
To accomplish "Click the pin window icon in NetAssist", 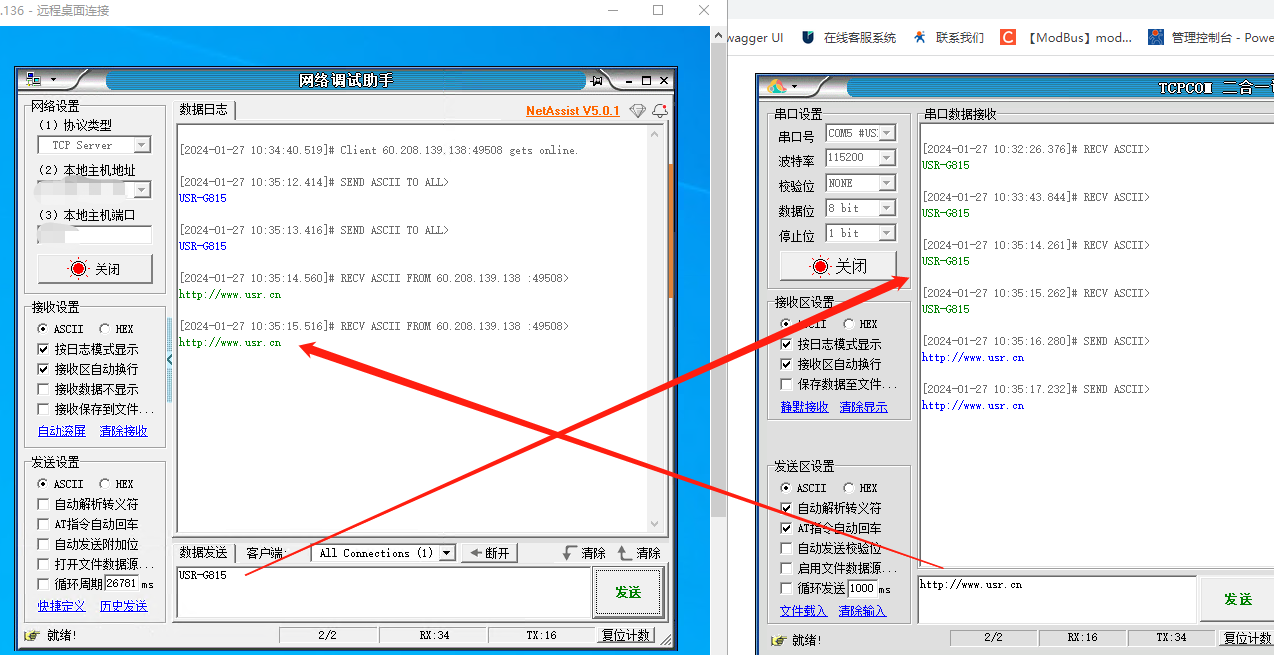I will 597,81.
